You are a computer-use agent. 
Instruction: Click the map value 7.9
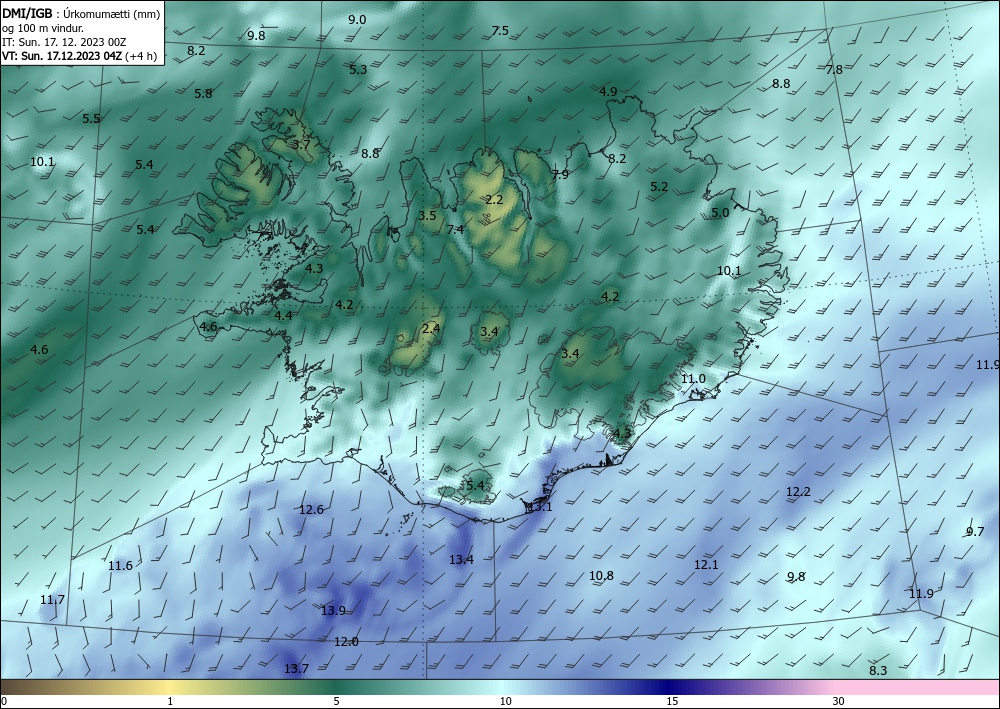coord(560,175)
